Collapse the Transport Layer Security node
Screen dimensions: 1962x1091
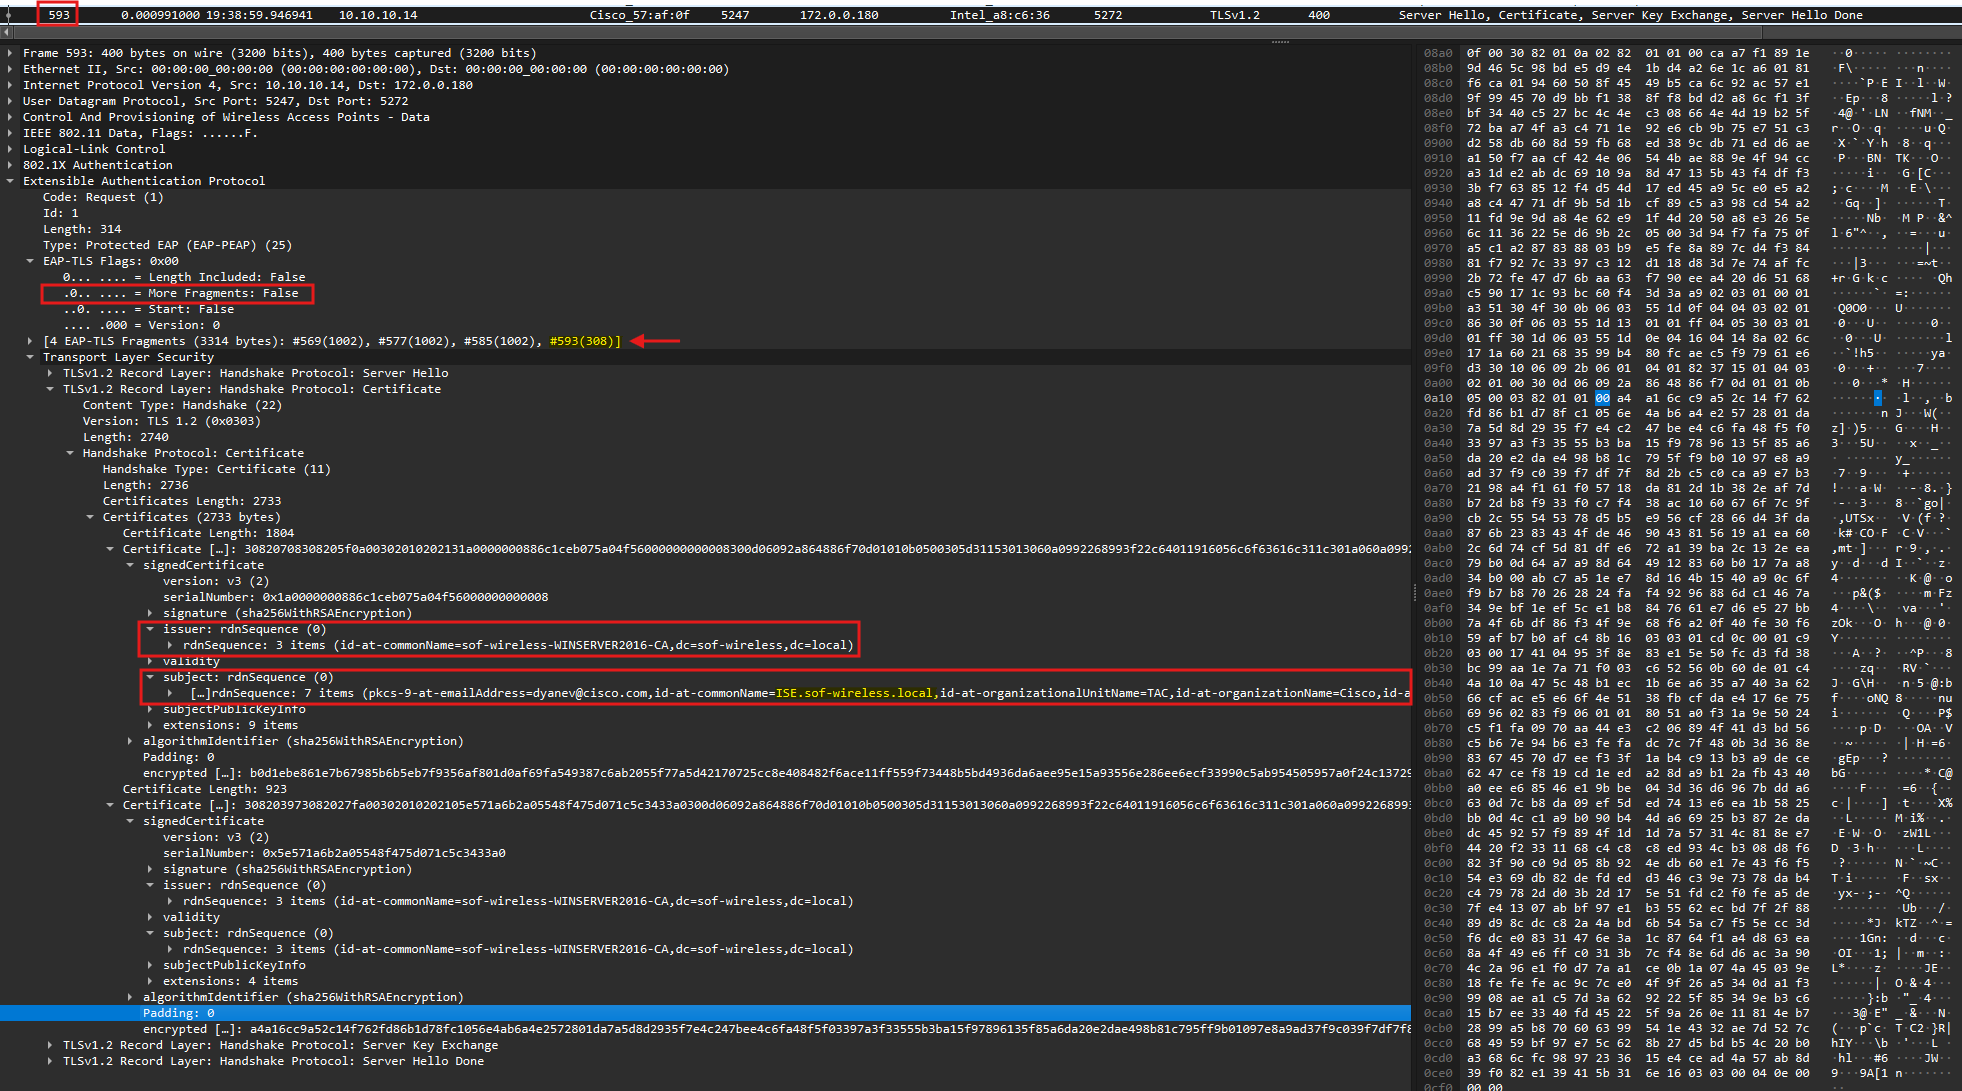coord(30,357)
